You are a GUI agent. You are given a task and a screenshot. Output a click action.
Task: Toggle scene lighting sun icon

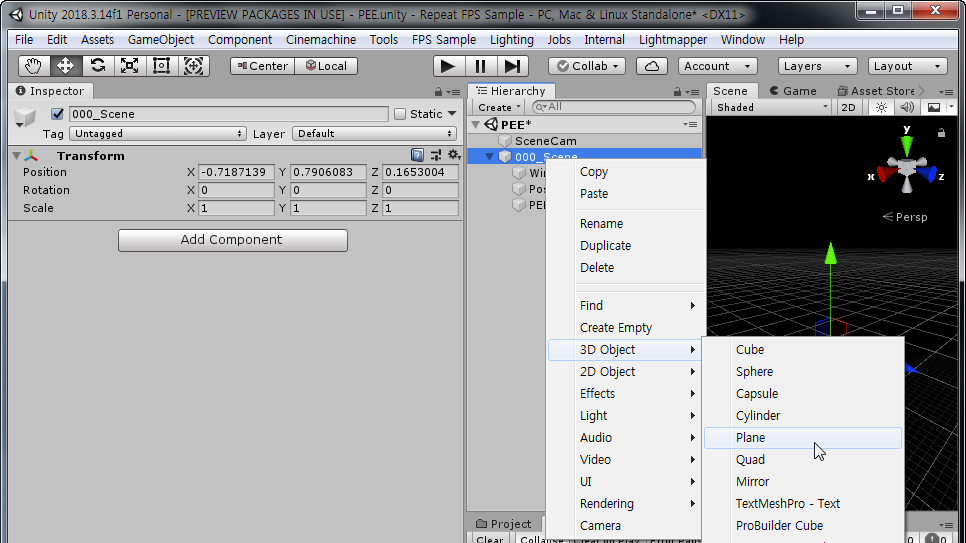[x=882, y=107]
